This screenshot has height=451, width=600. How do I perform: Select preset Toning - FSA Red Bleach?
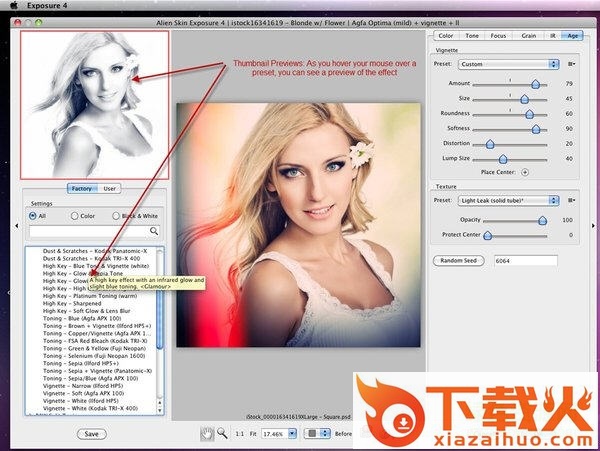(x=95, y=341)
